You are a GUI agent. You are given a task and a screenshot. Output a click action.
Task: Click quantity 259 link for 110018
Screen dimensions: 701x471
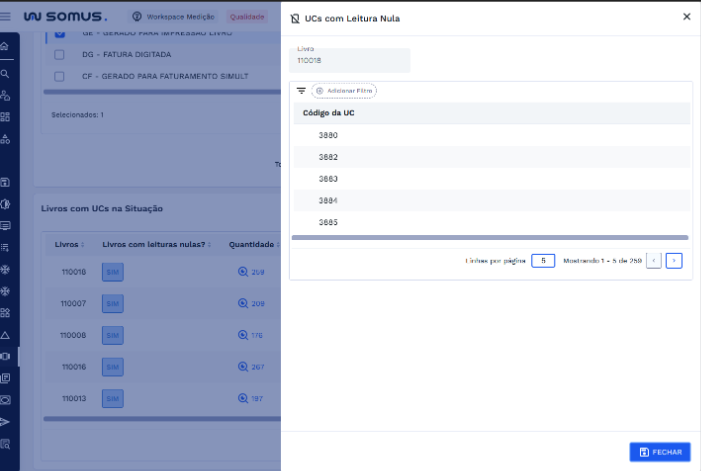(258, 272)
